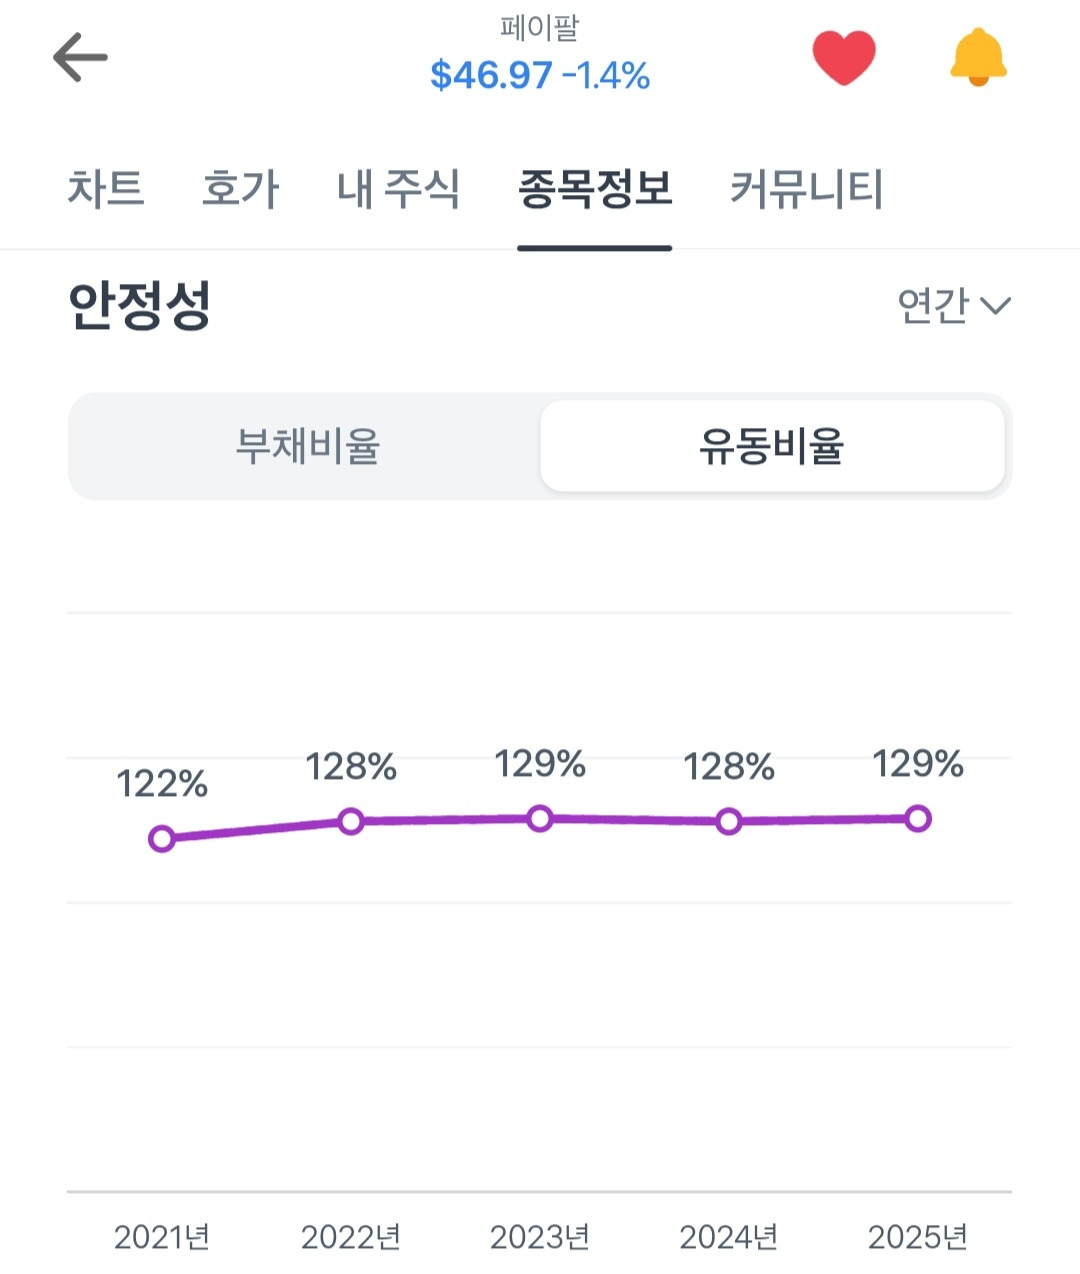Select the 2025년 data point circle
The width and height of the screenshot is (1080, 1274).
coord(918,819)
